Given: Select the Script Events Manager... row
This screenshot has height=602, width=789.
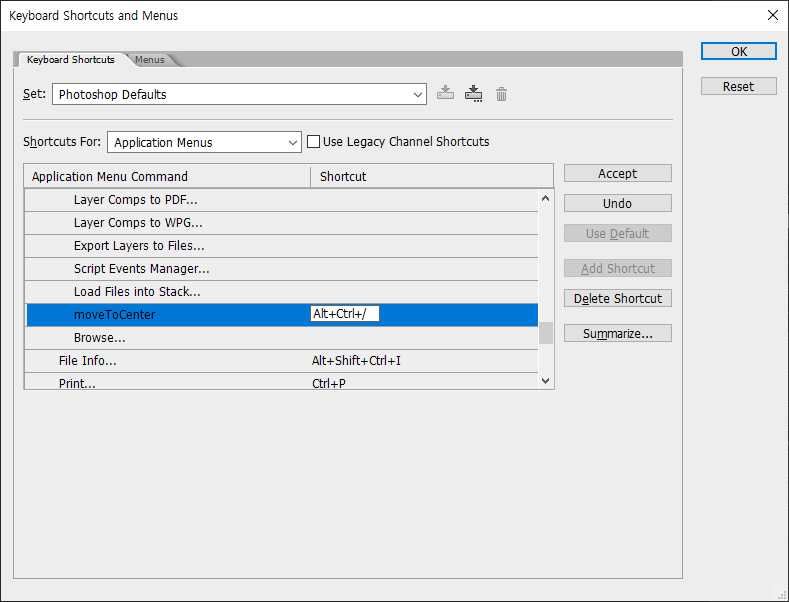Looking at the screenshot, I should click(282, 269).
